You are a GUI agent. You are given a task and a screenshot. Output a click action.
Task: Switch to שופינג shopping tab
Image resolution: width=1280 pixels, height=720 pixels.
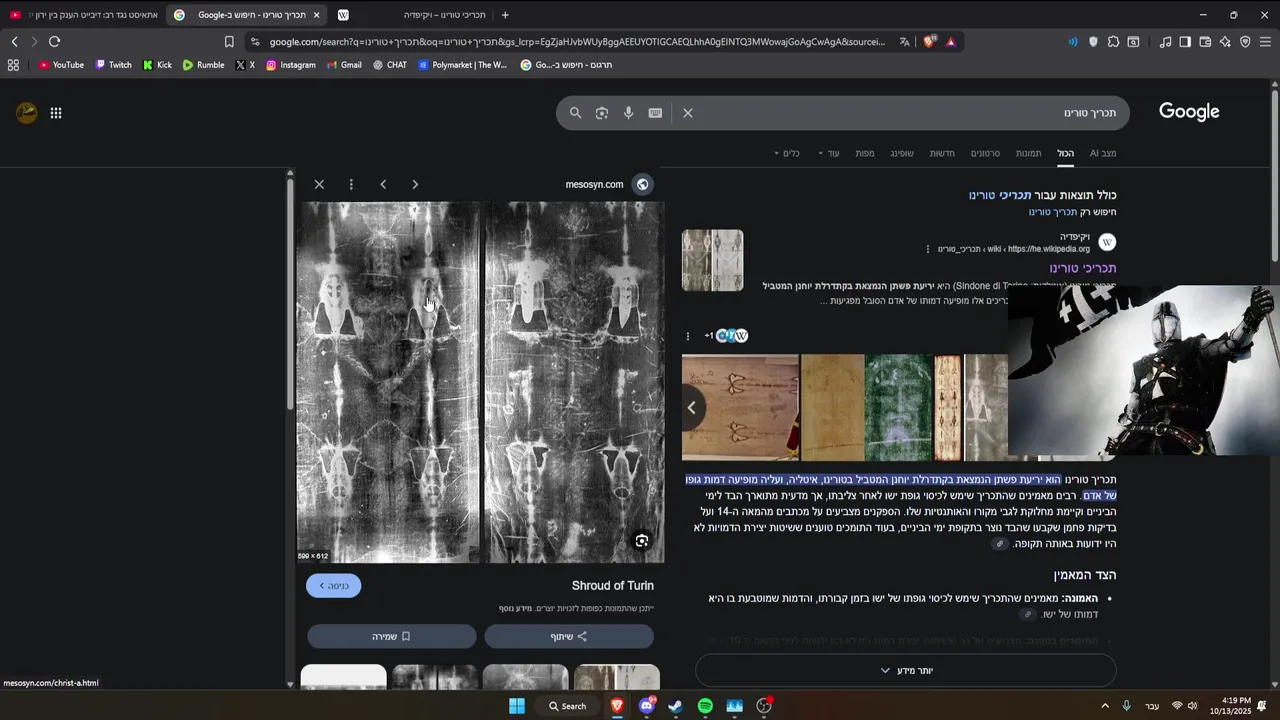point(902,153)
